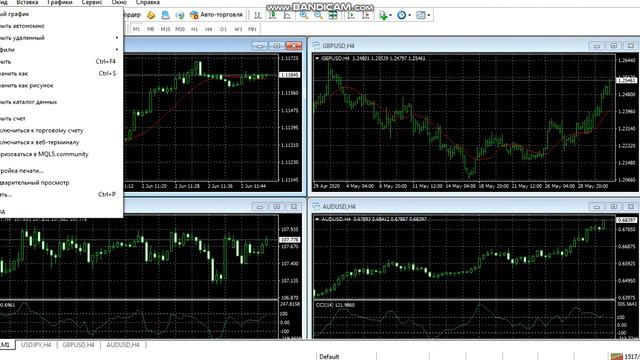This screenshot has height=360, width=640.
Task: Open the Вставка menu
Action: tap(27, 2)
